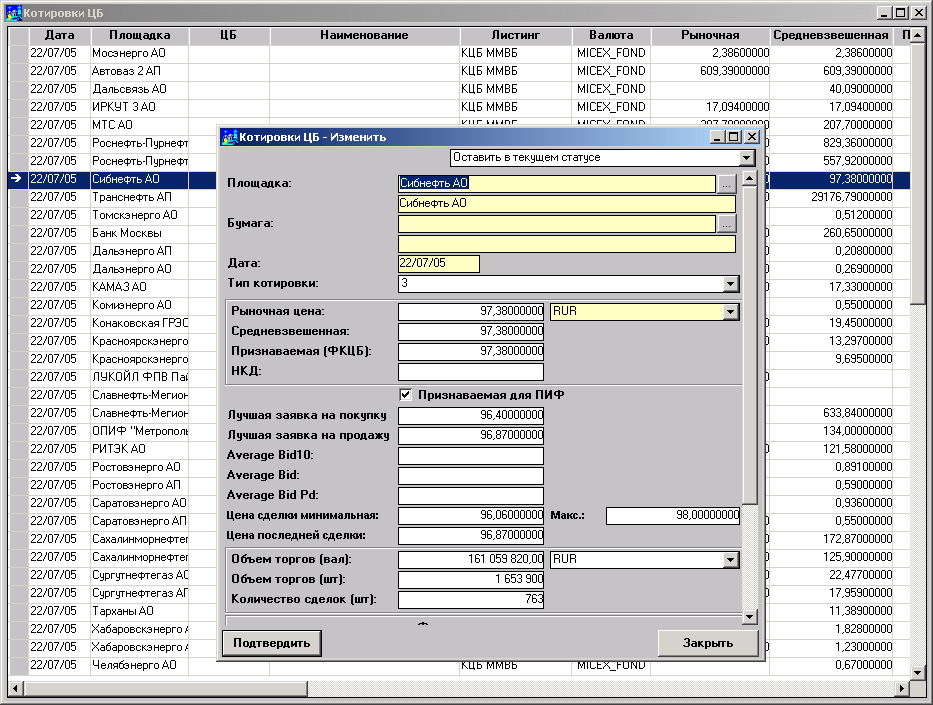The height and width of the screenshot is (705, 933).
Task: Click the Котировки ЦБ main window title icon
Action: click(14, 12)
